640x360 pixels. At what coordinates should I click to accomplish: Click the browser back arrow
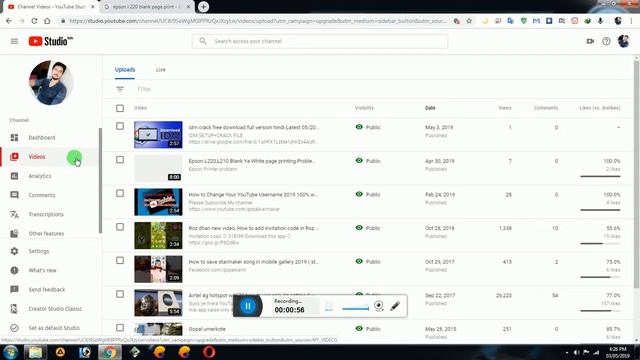point(9,21)
